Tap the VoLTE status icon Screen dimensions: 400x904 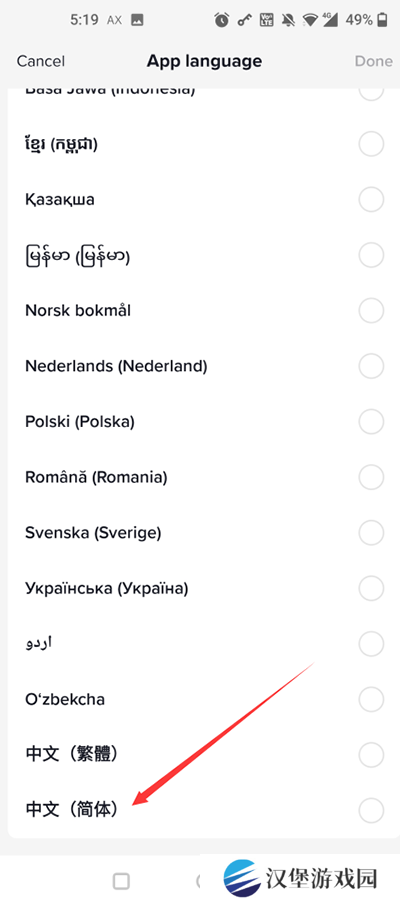(267, 20)
